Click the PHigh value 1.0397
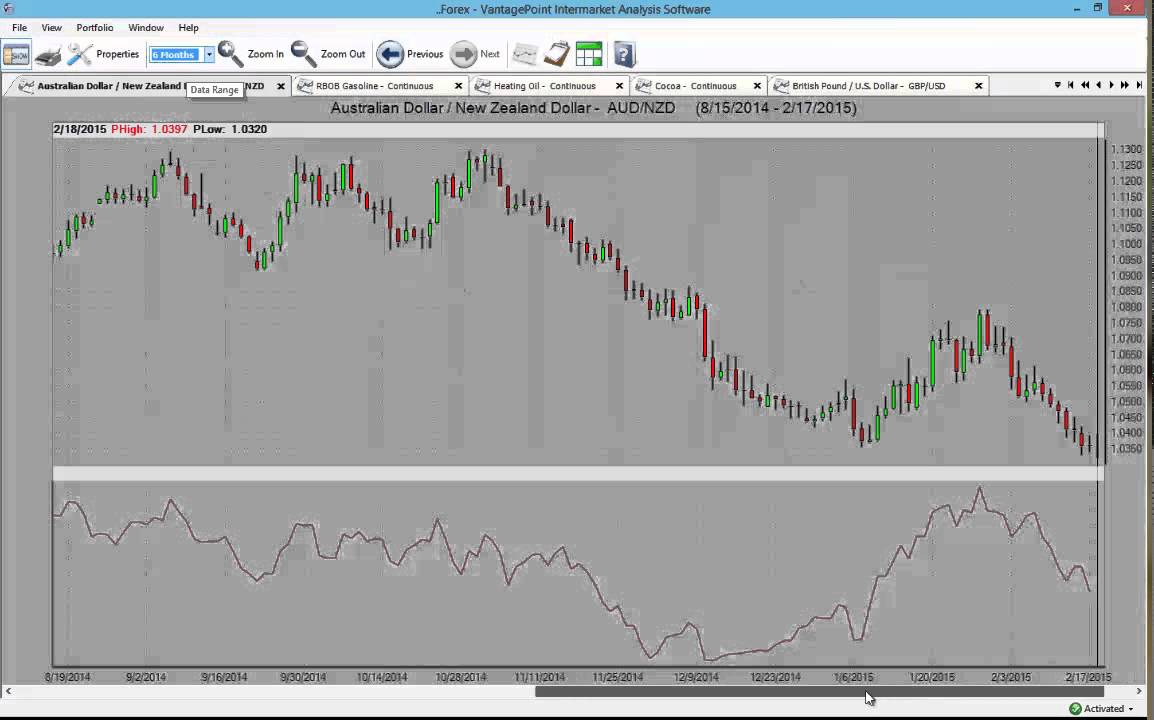The width and height of the screenshot is (1154, 720). [x=169, y=130]
